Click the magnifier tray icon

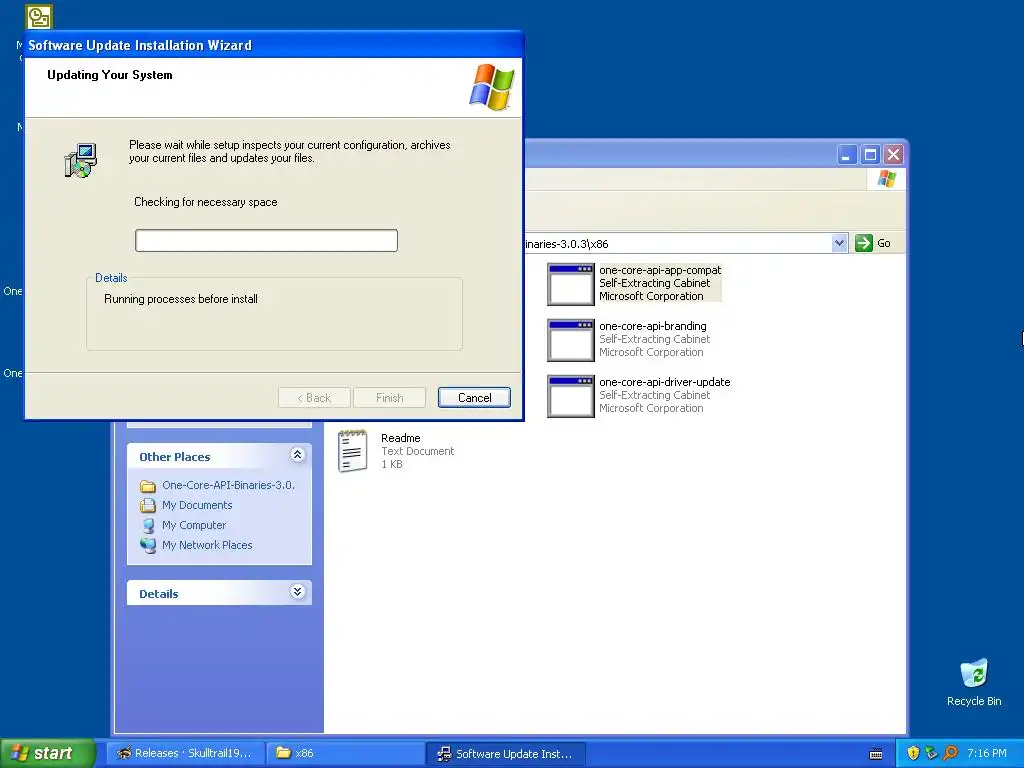(x=950, y=753)
